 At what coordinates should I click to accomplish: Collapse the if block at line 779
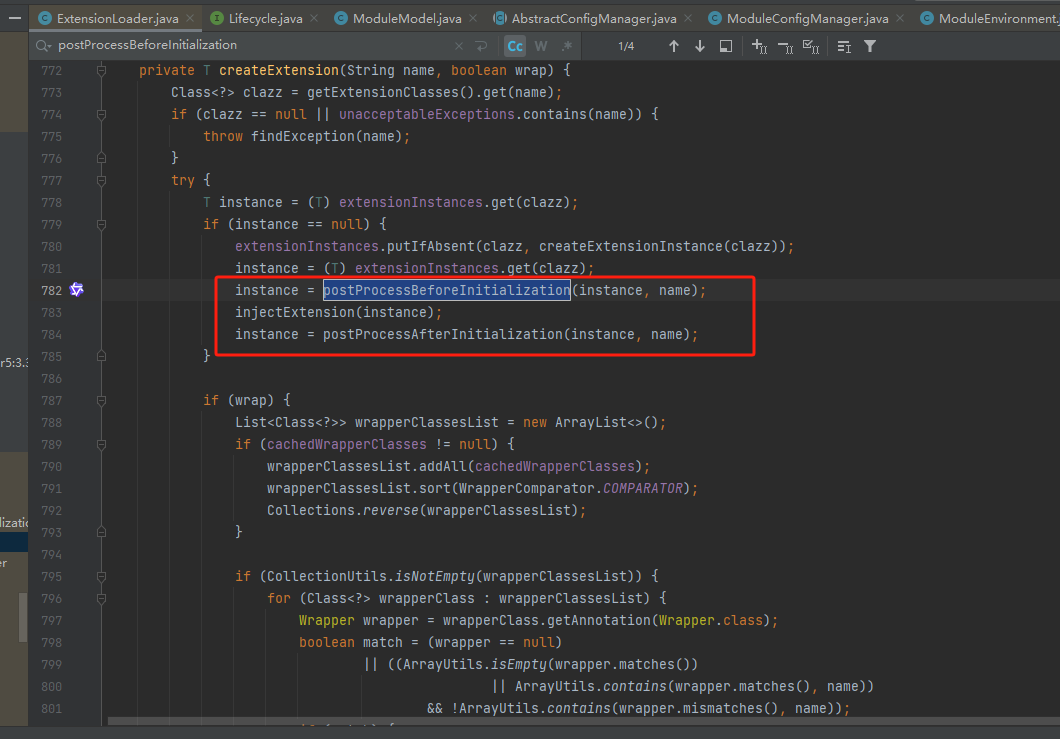click(101, 224)
